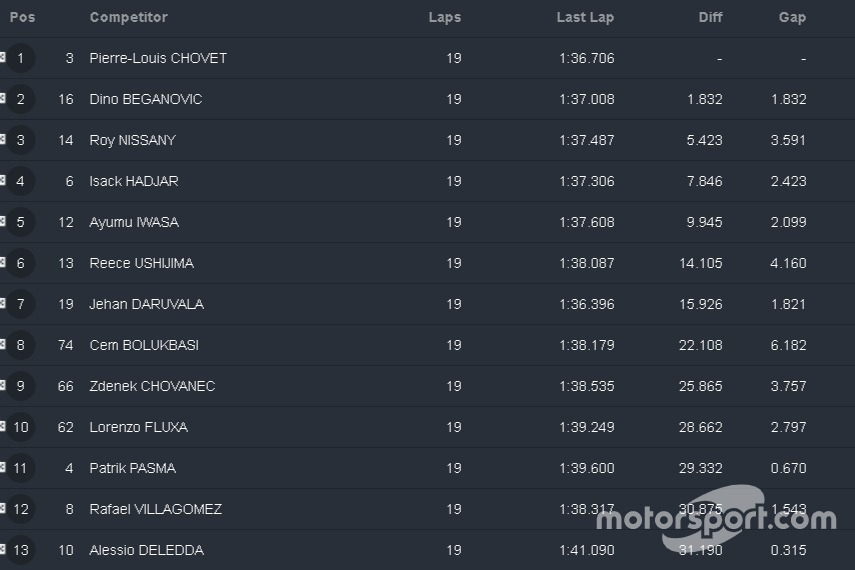Click the Last Lap column header

[x=585, y=17]
